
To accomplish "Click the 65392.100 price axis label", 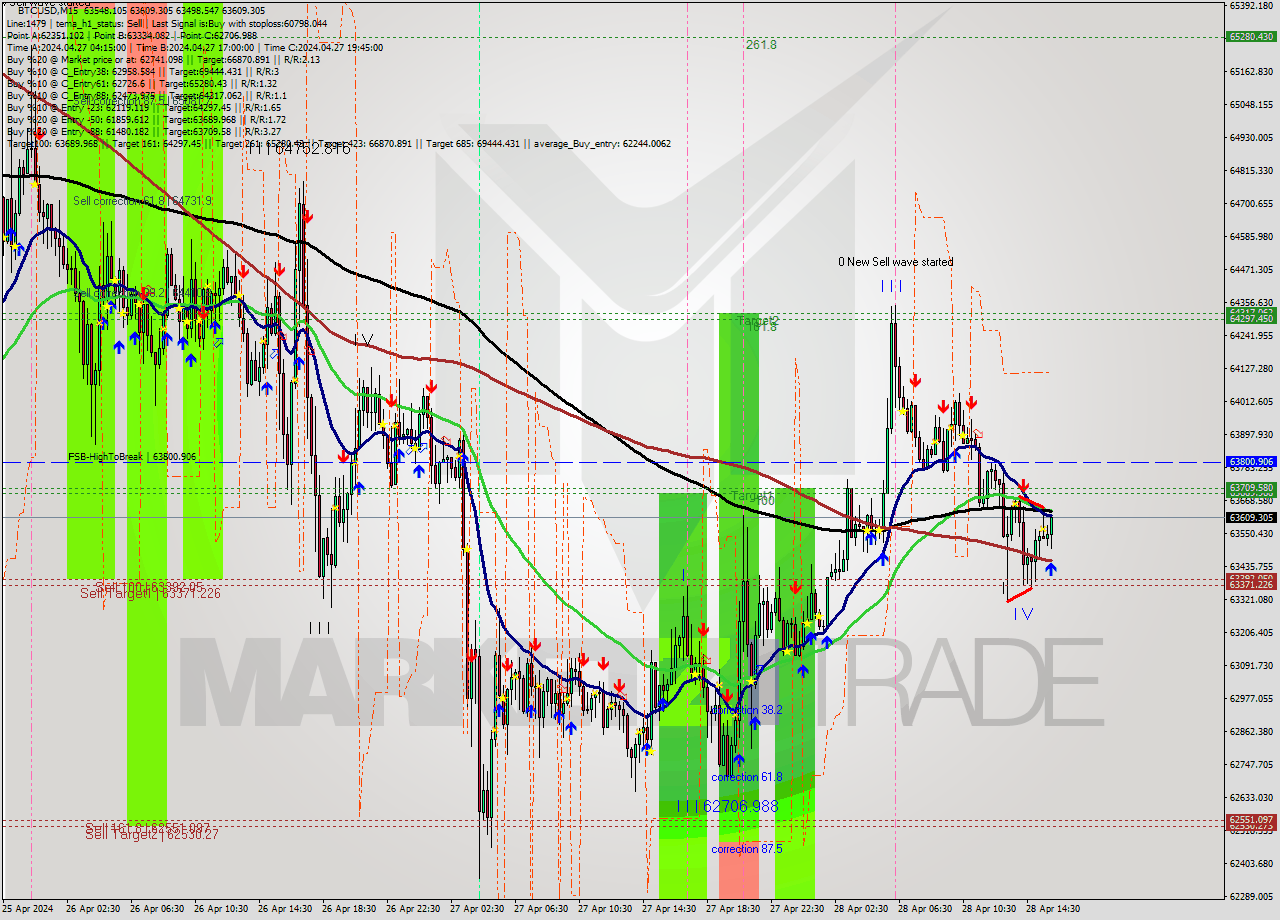I will [x=1250, y=5].
